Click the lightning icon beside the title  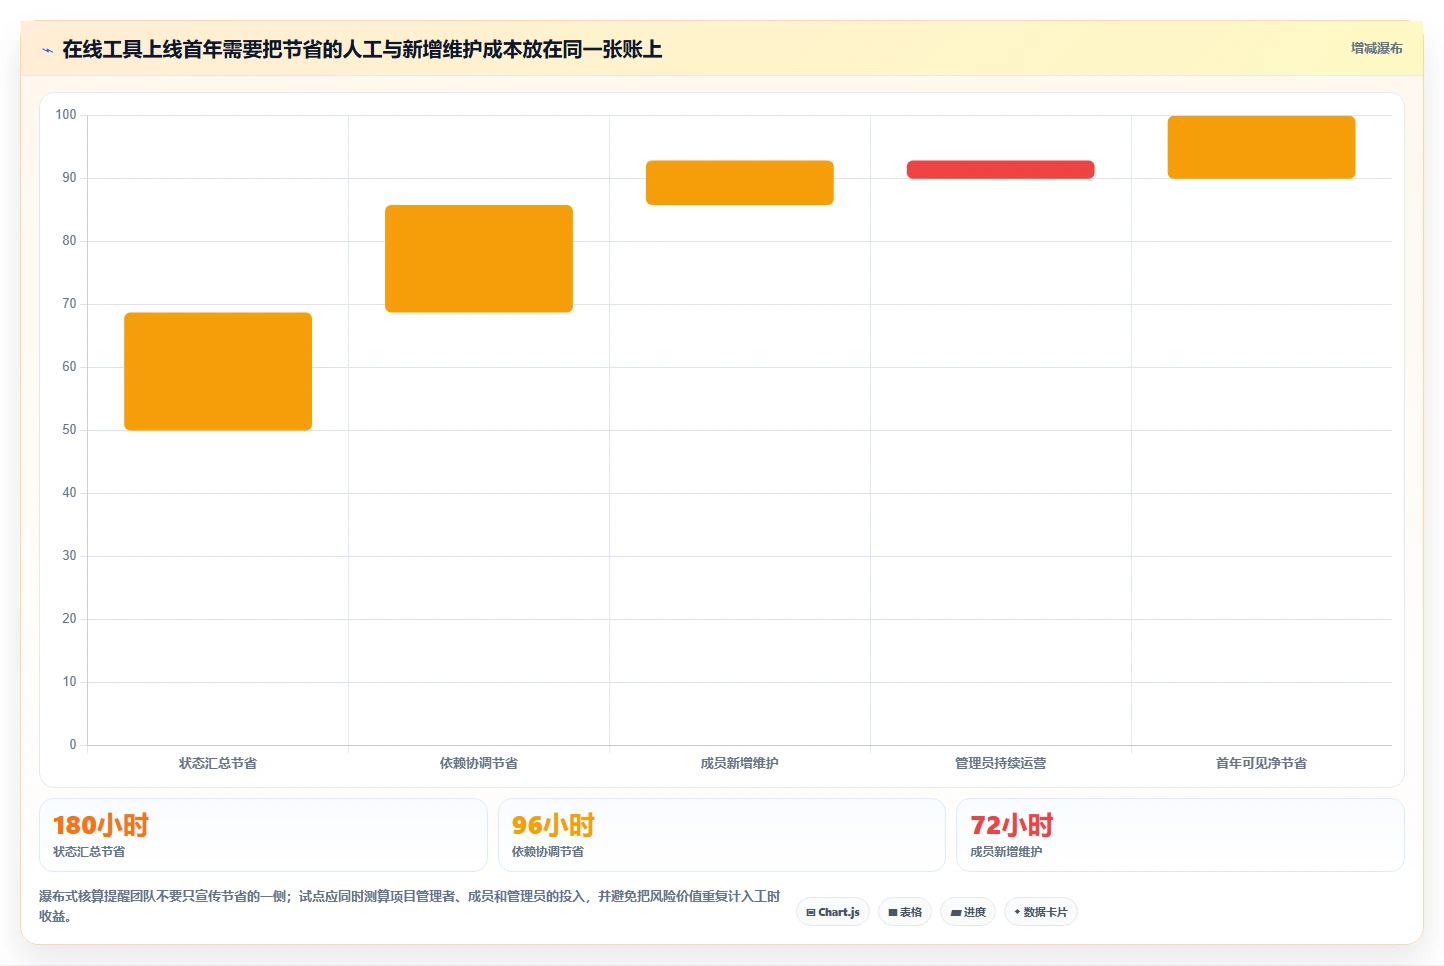click(47, 50)
